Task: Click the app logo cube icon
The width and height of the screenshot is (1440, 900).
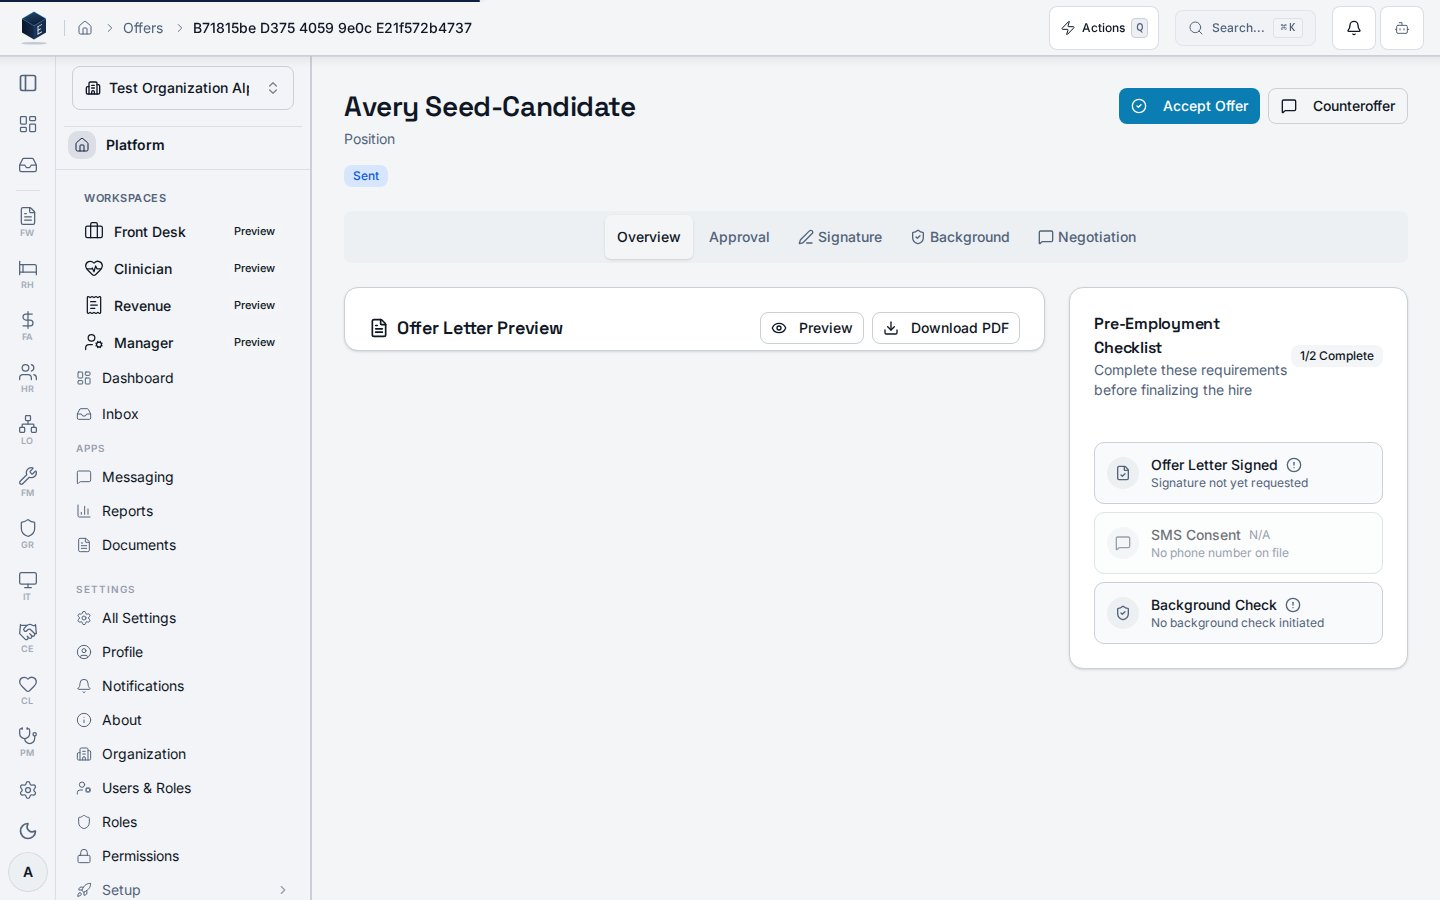Action: coord(34,27)
